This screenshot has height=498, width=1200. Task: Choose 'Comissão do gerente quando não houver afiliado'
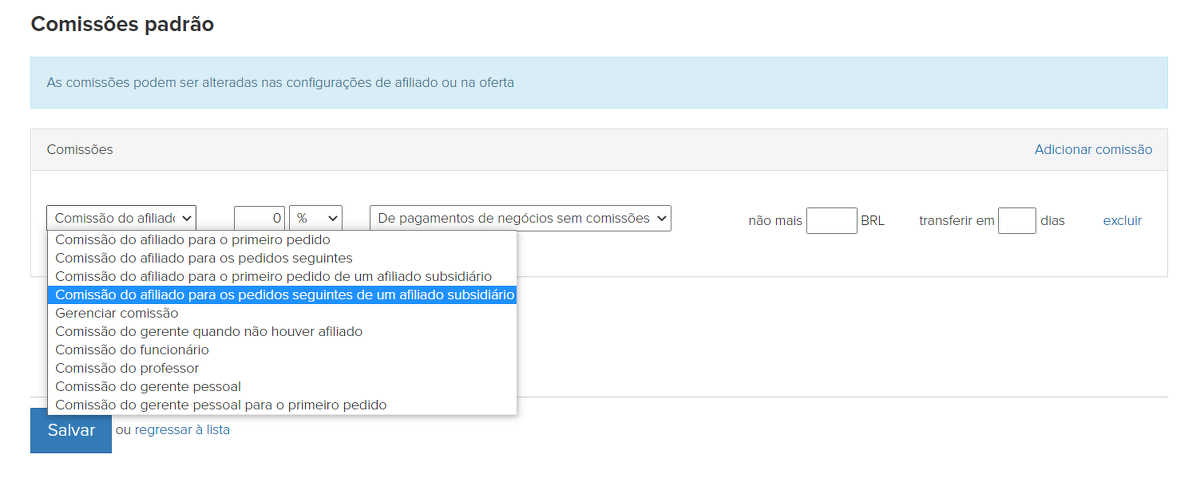tap(208, 331)
